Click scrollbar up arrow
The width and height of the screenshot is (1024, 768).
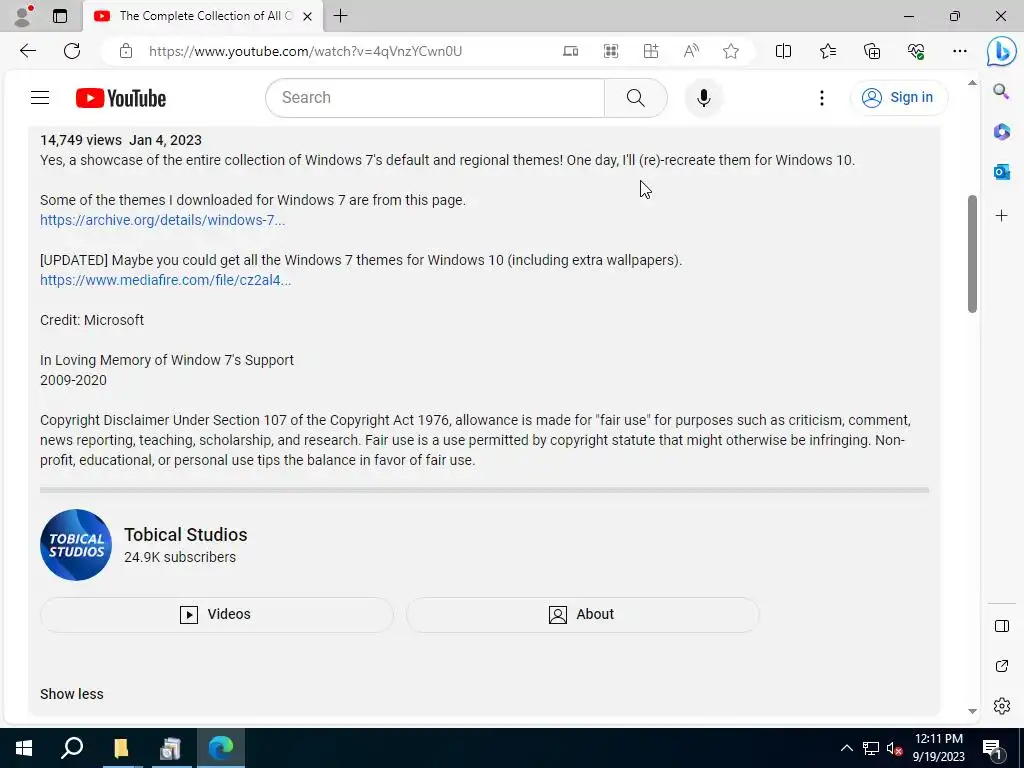972,83
